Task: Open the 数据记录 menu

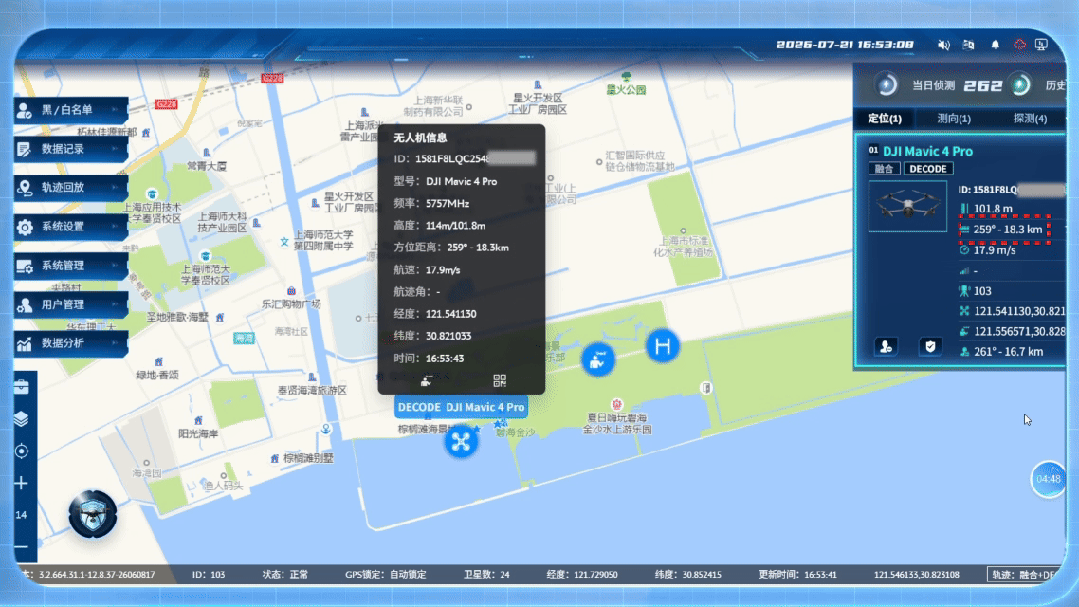Action: click(x=71, y=149)
